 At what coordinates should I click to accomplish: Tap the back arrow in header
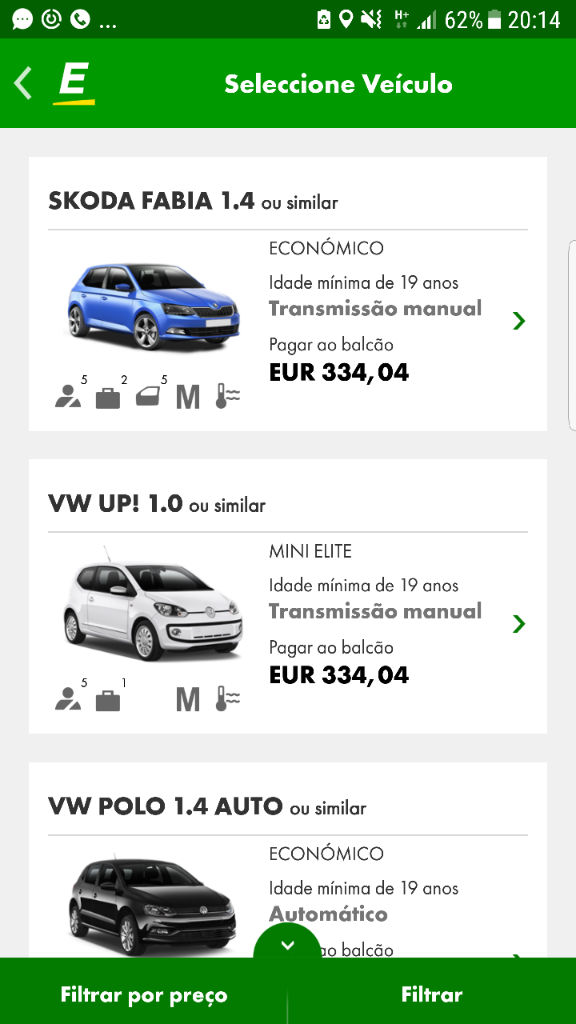tap(23, 84)
